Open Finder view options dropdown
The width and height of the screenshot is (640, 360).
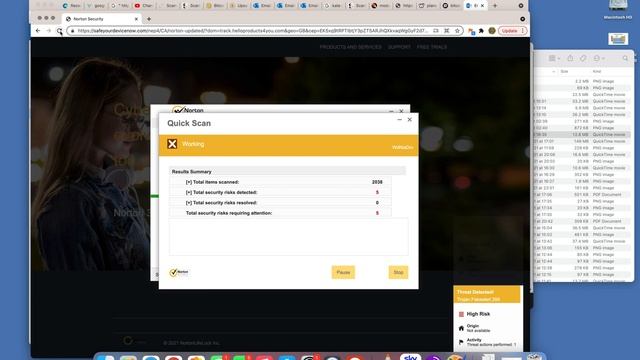(x=554, y=58)
